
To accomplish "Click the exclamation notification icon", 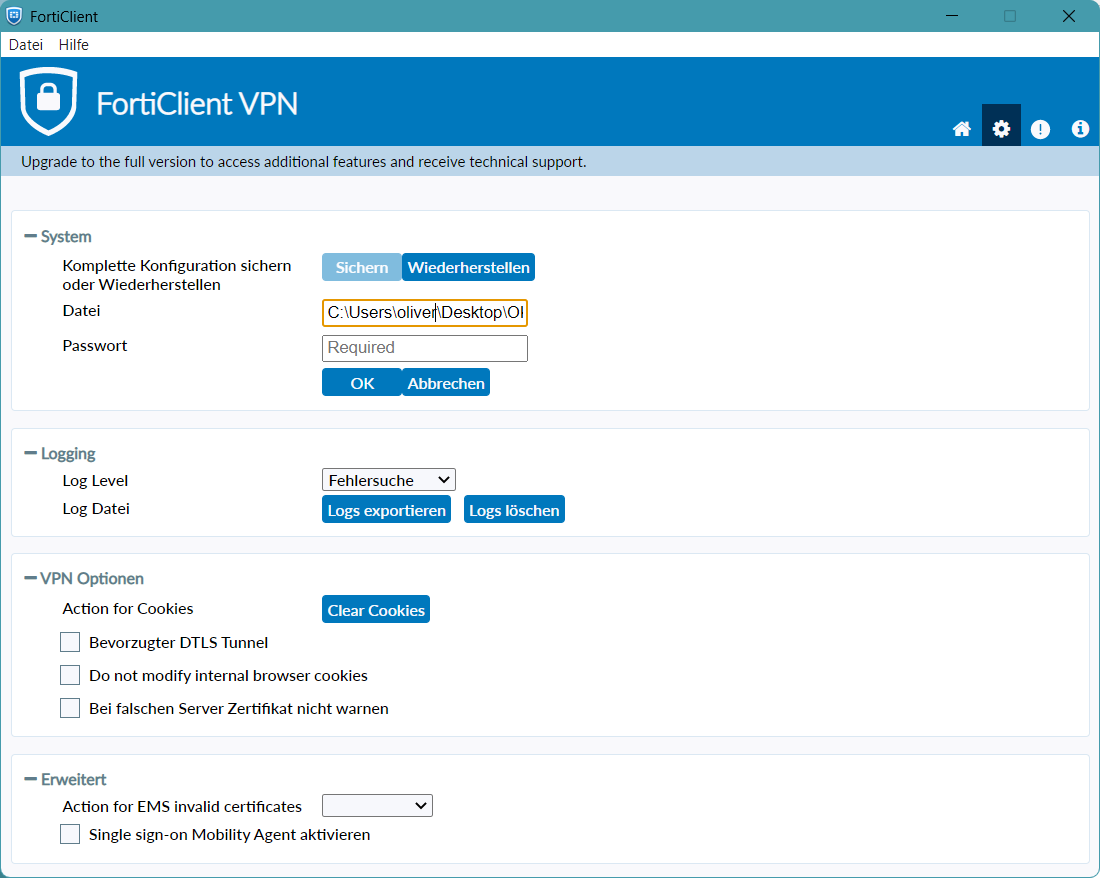I will click(x=1040, y=129).
